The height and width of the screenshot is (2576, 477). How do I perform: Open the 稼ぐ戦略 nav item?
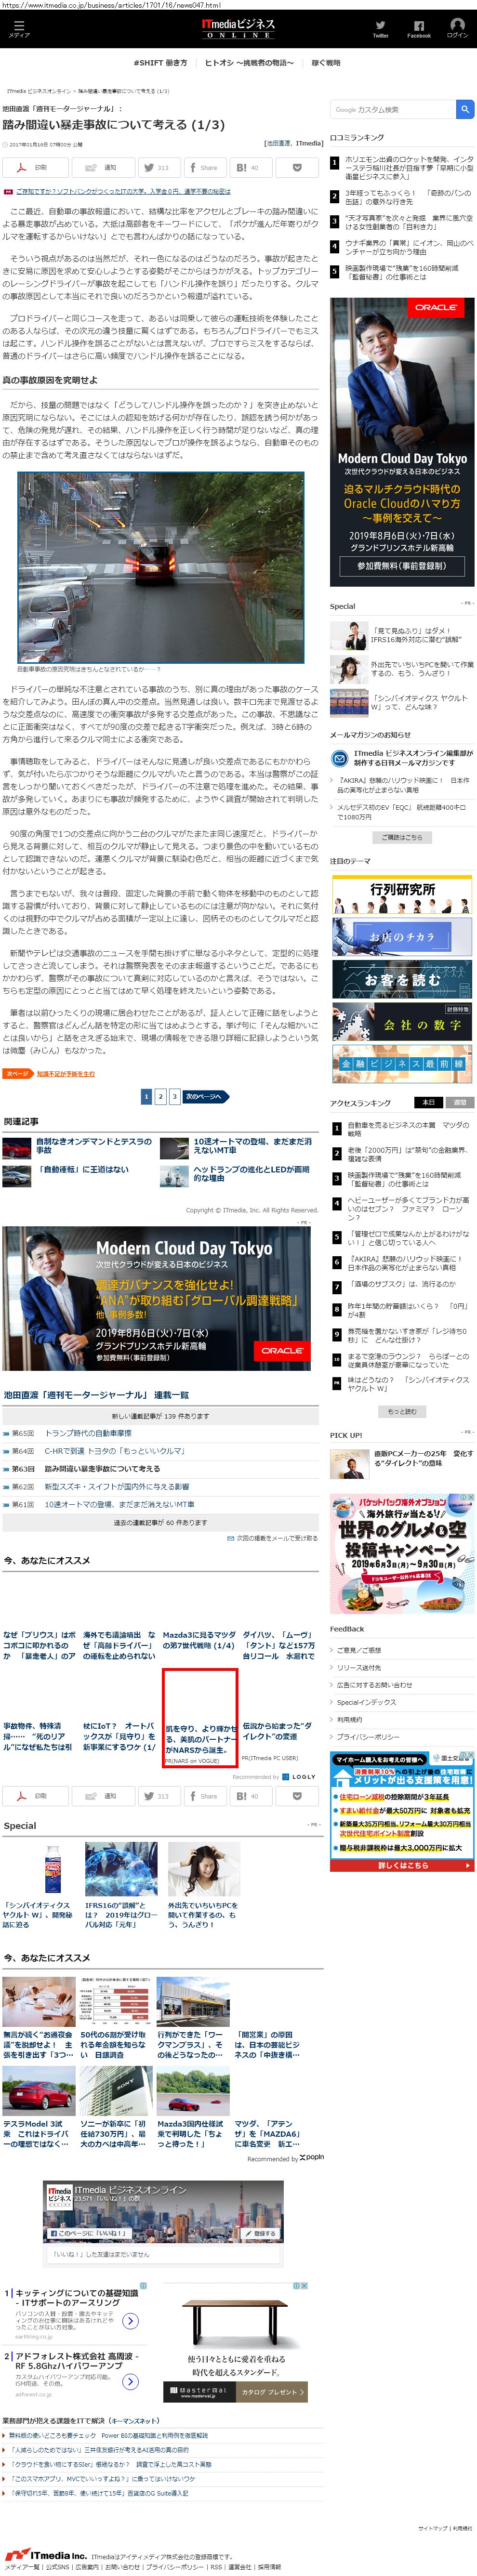pos(326,62)
